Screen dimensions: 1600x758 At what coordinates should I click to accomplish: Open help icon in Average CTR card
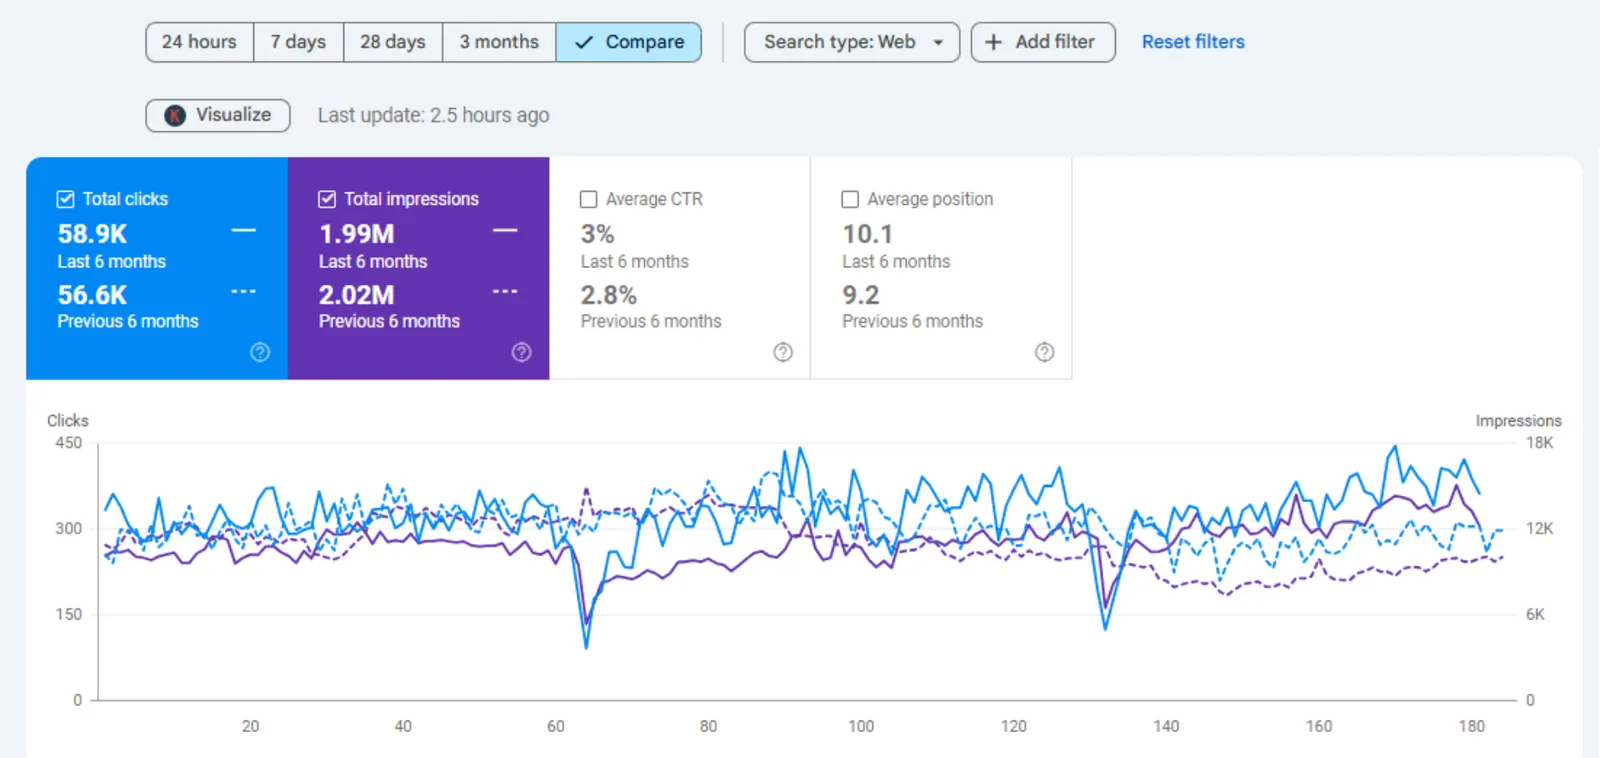click(783, 352)
